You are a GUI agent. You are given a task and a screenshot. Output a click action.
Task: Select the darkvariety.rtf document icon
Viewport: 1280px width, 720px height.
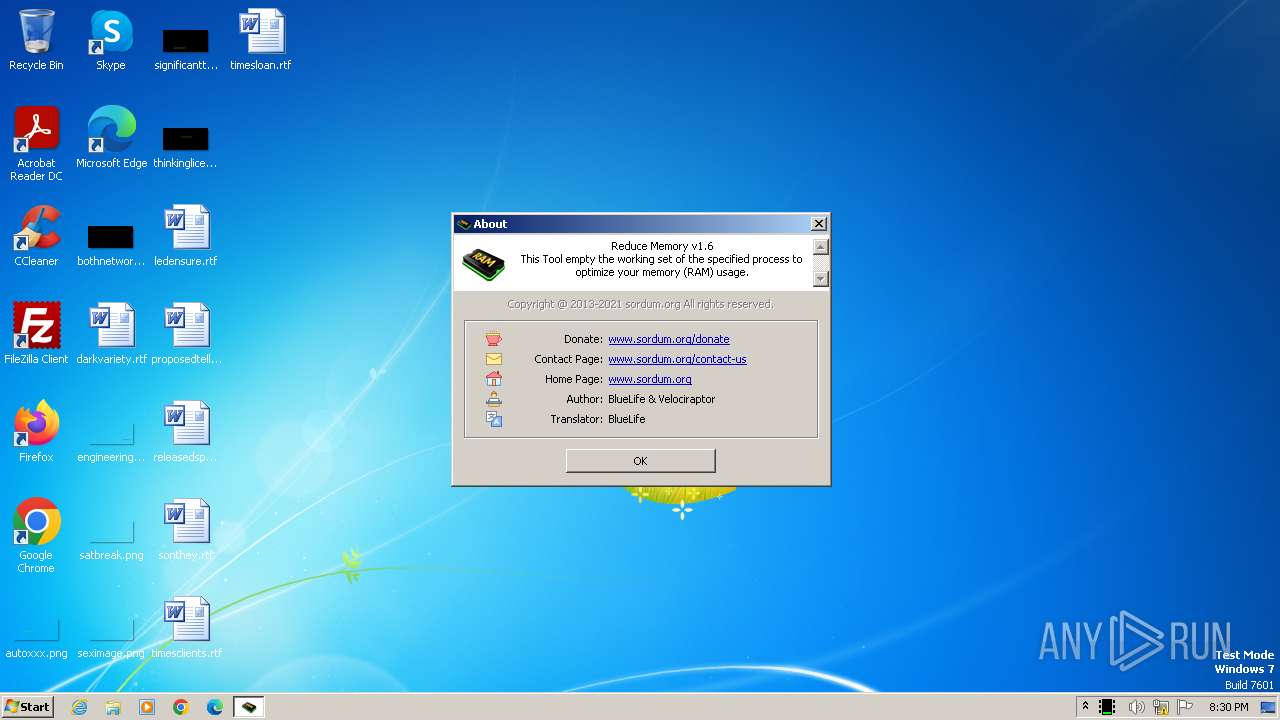(111, 334)
